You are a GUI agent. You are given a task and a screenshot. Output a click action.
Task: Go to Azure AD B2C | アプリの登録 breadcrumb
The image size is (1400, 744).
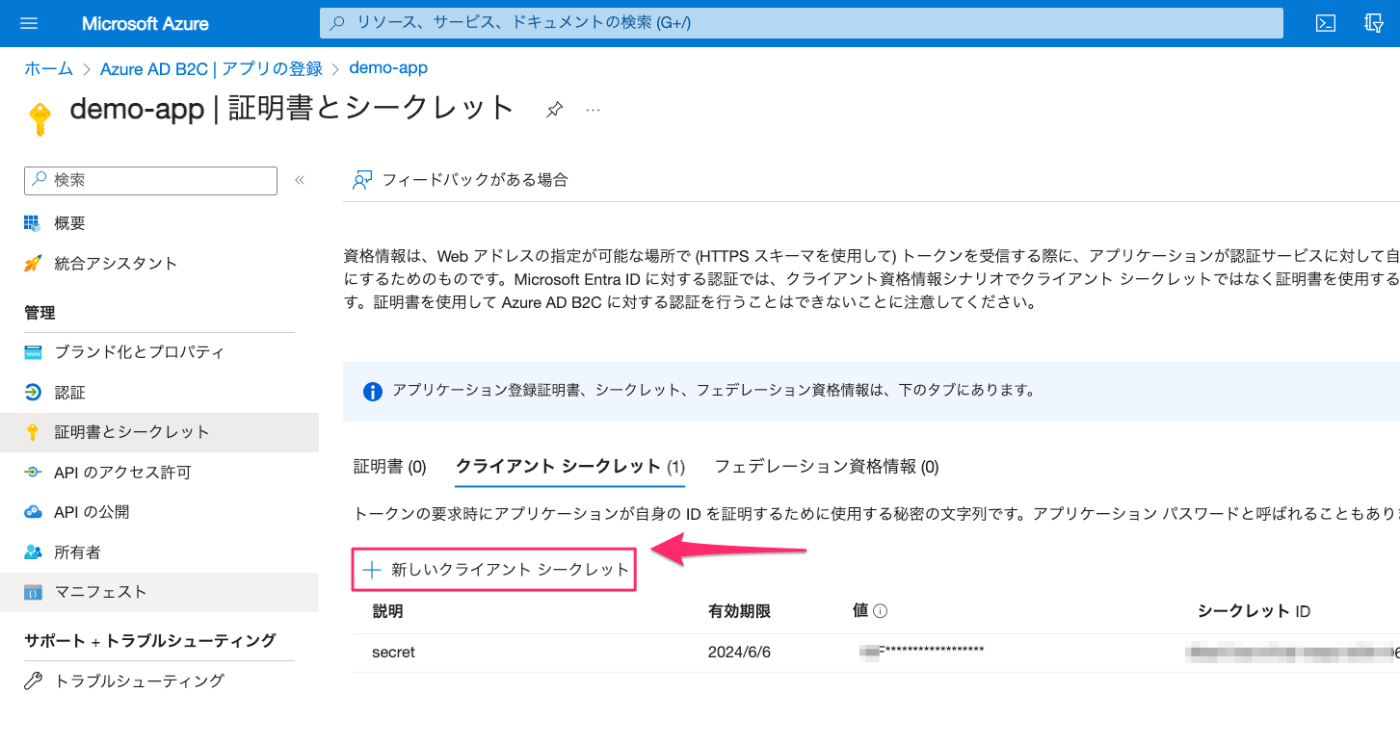pyautogui.click(x=211, y=68)
